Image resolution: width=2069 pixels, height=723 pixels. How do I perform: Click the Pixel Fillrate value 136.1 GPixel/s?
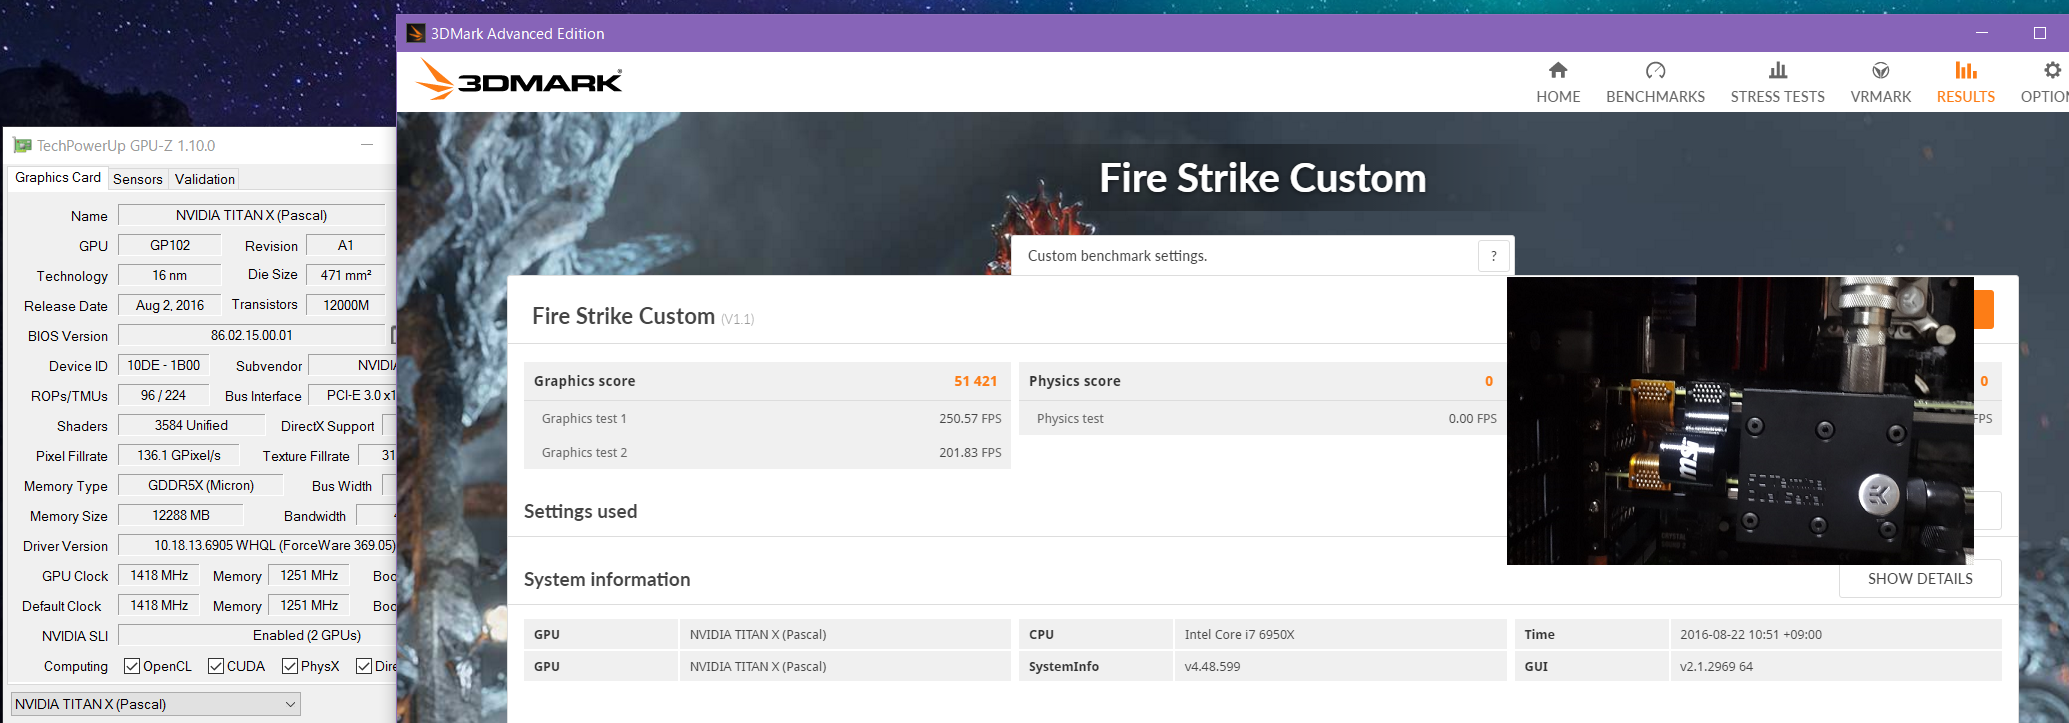click(x=179, y=455)
